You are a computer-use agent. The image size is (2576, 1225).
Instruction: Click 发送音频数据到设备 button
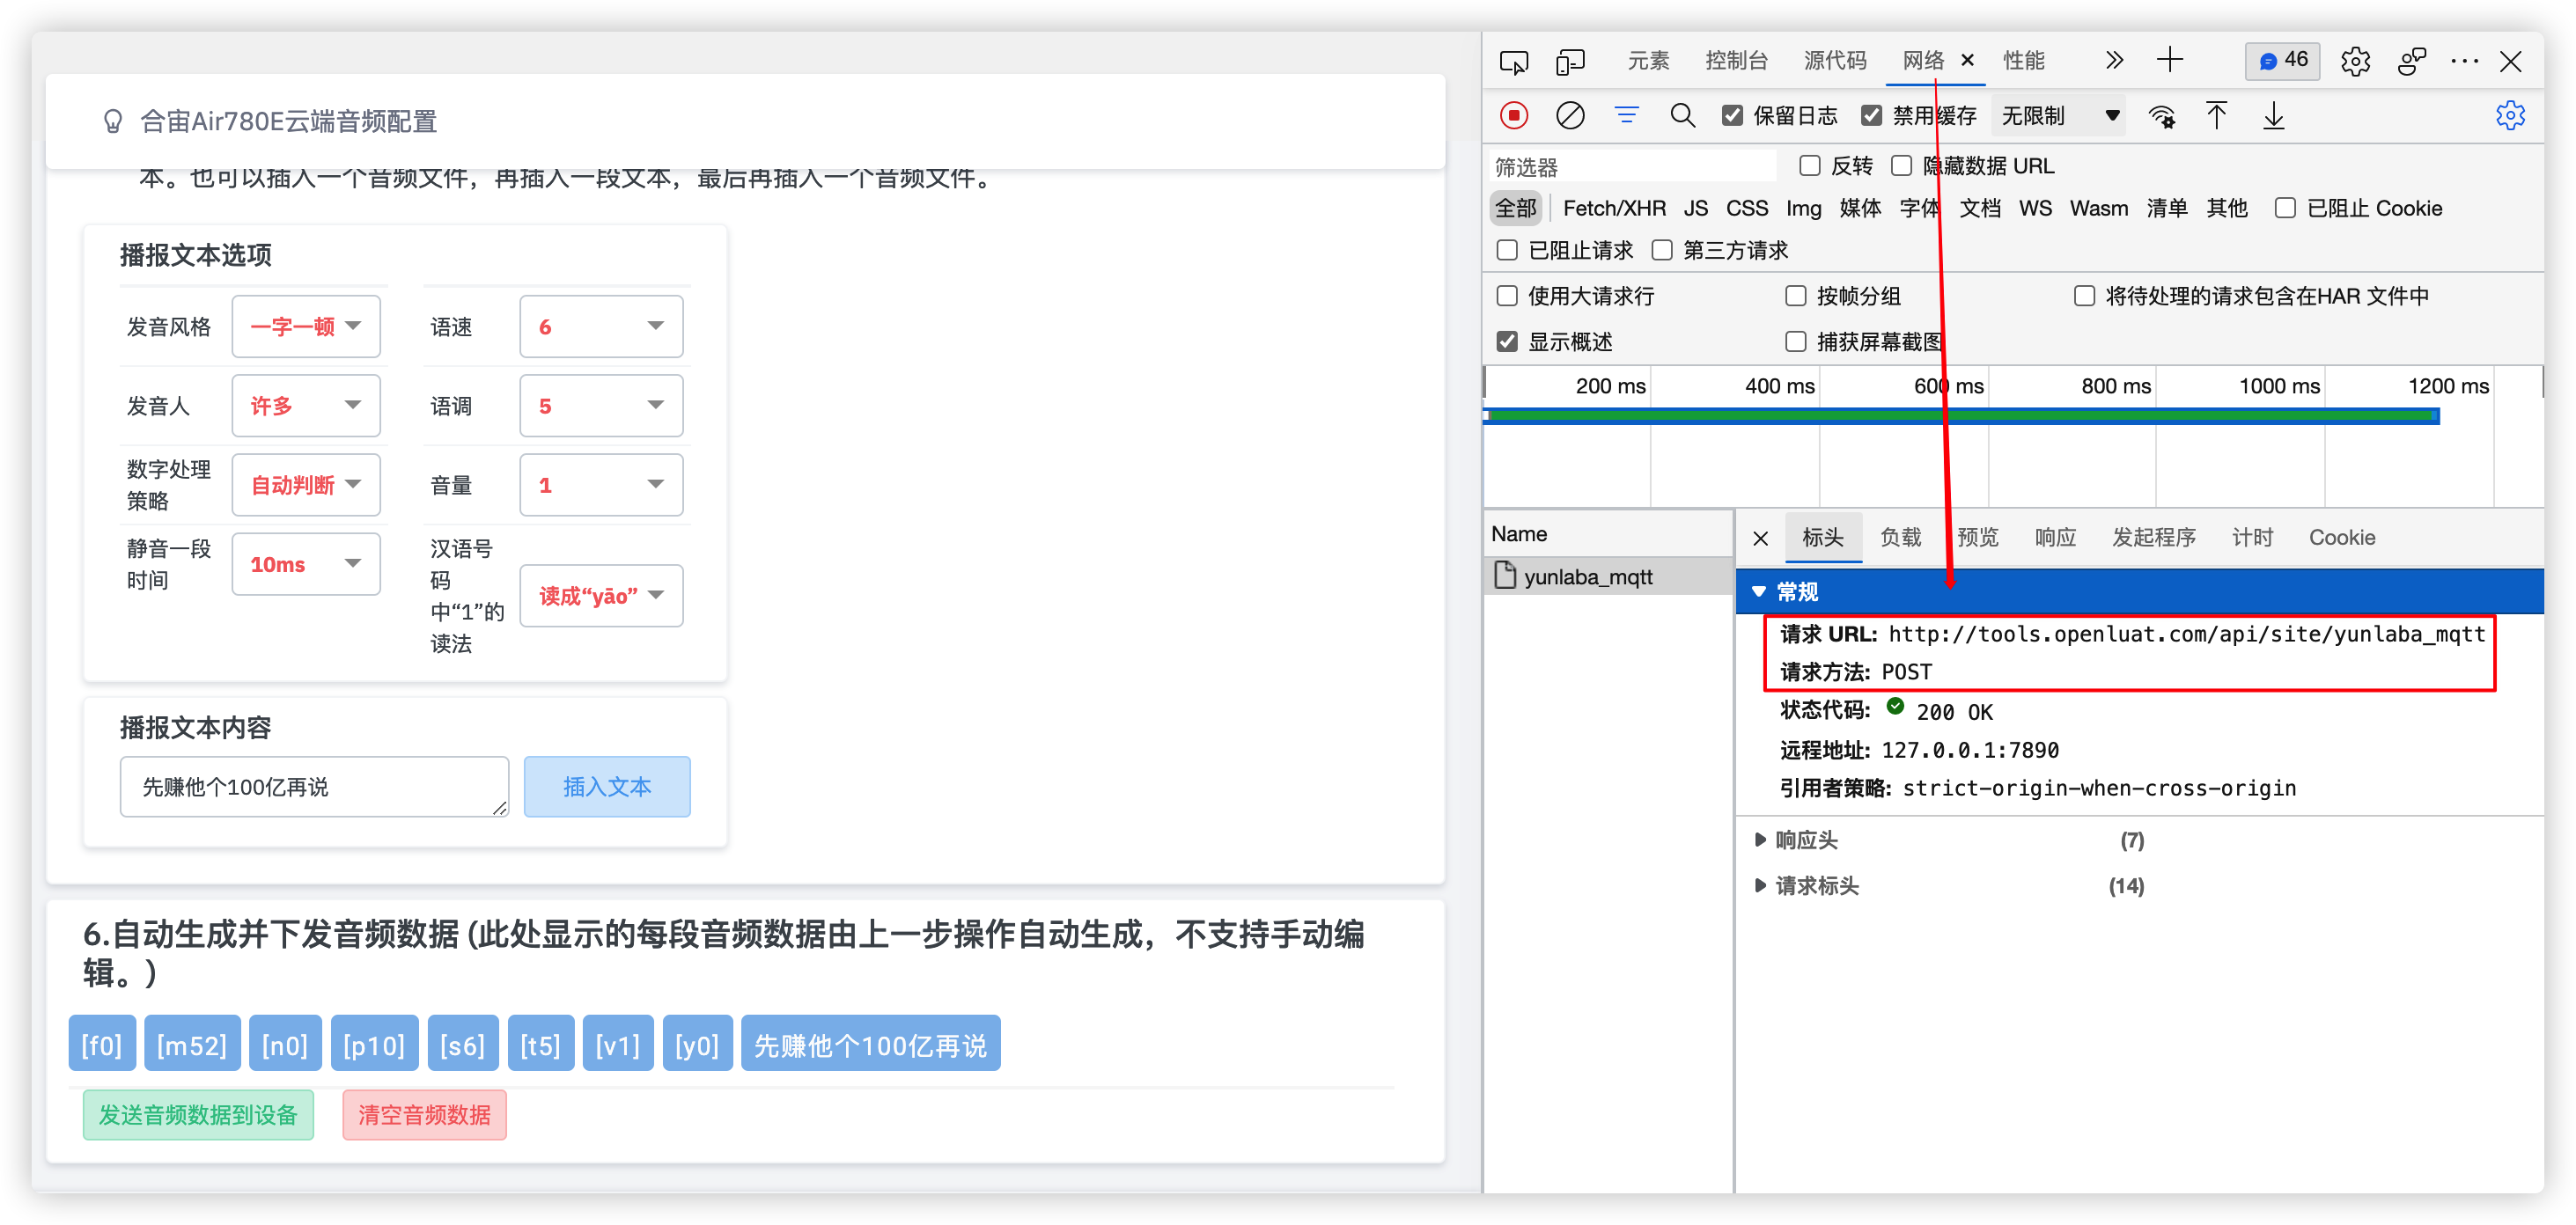198,1114
